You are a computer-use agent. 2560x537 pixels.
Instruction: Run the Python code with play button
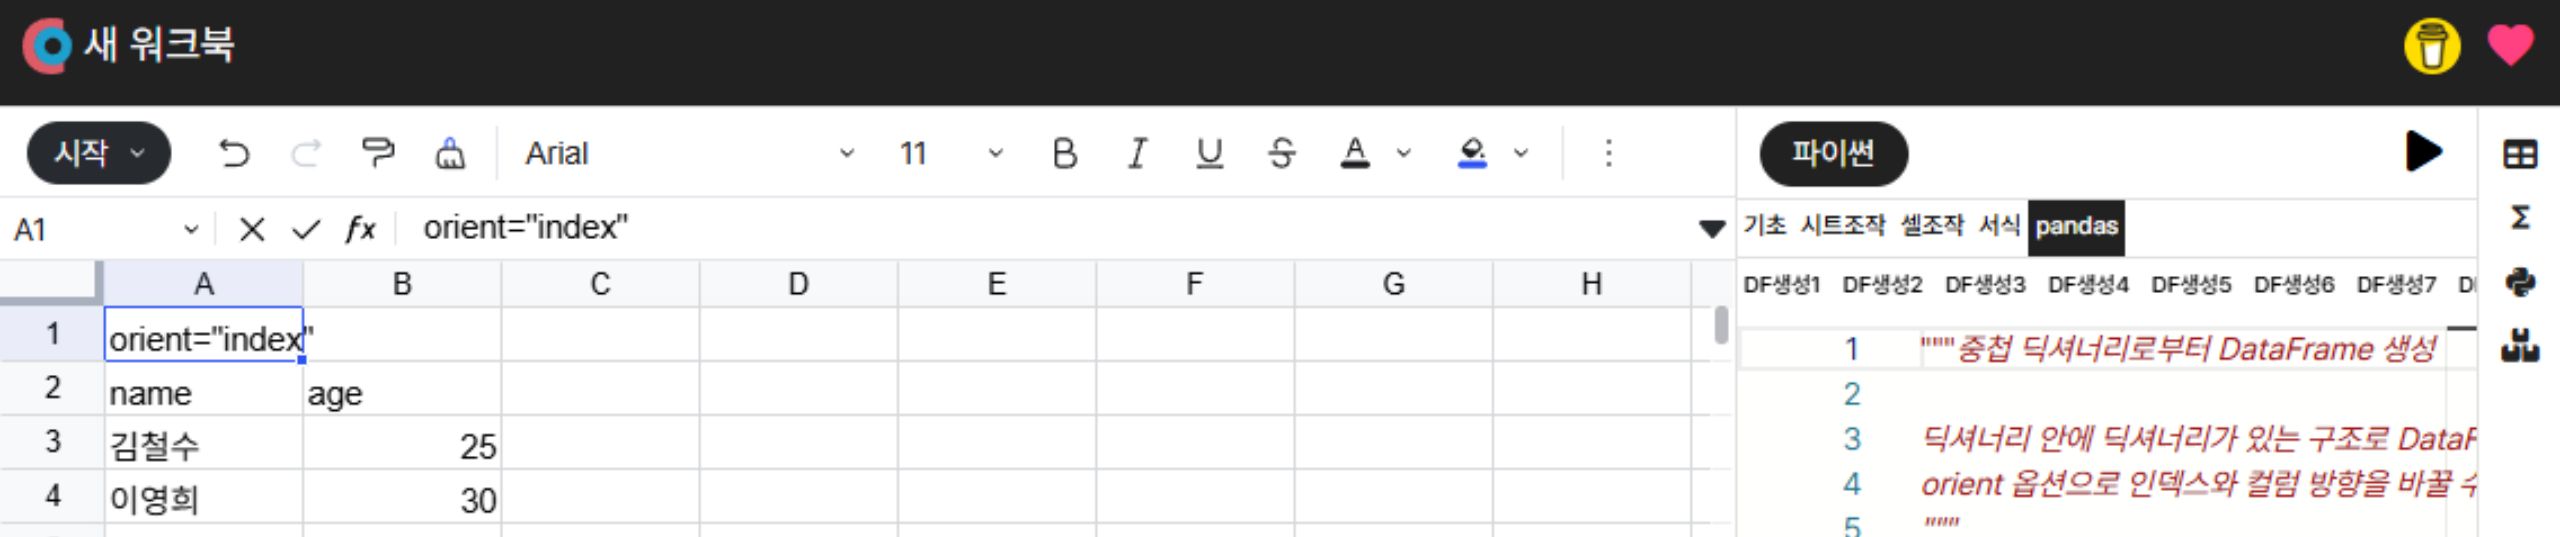tap(2423, 152)
